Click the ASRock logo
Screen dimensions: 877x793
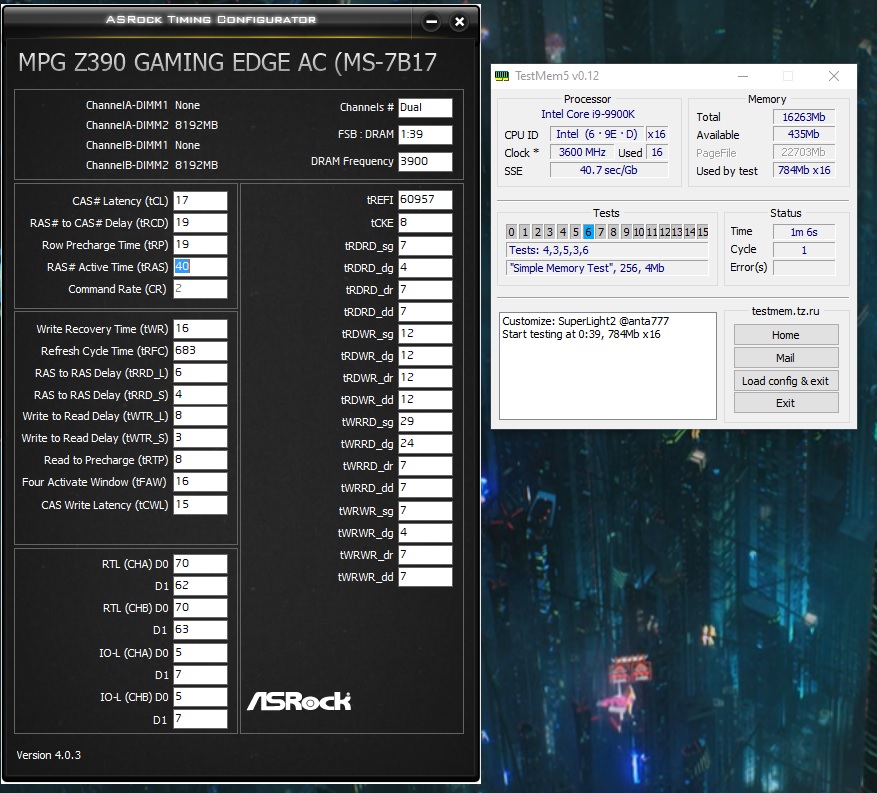coord(299,701)
